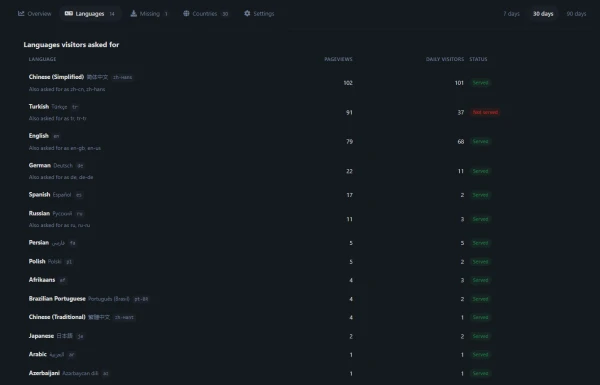Click 'Also asked for as en-gb, en-us'
Image resolution: width=600 pixels, height=385 pixels.
[x=65, y=148]
